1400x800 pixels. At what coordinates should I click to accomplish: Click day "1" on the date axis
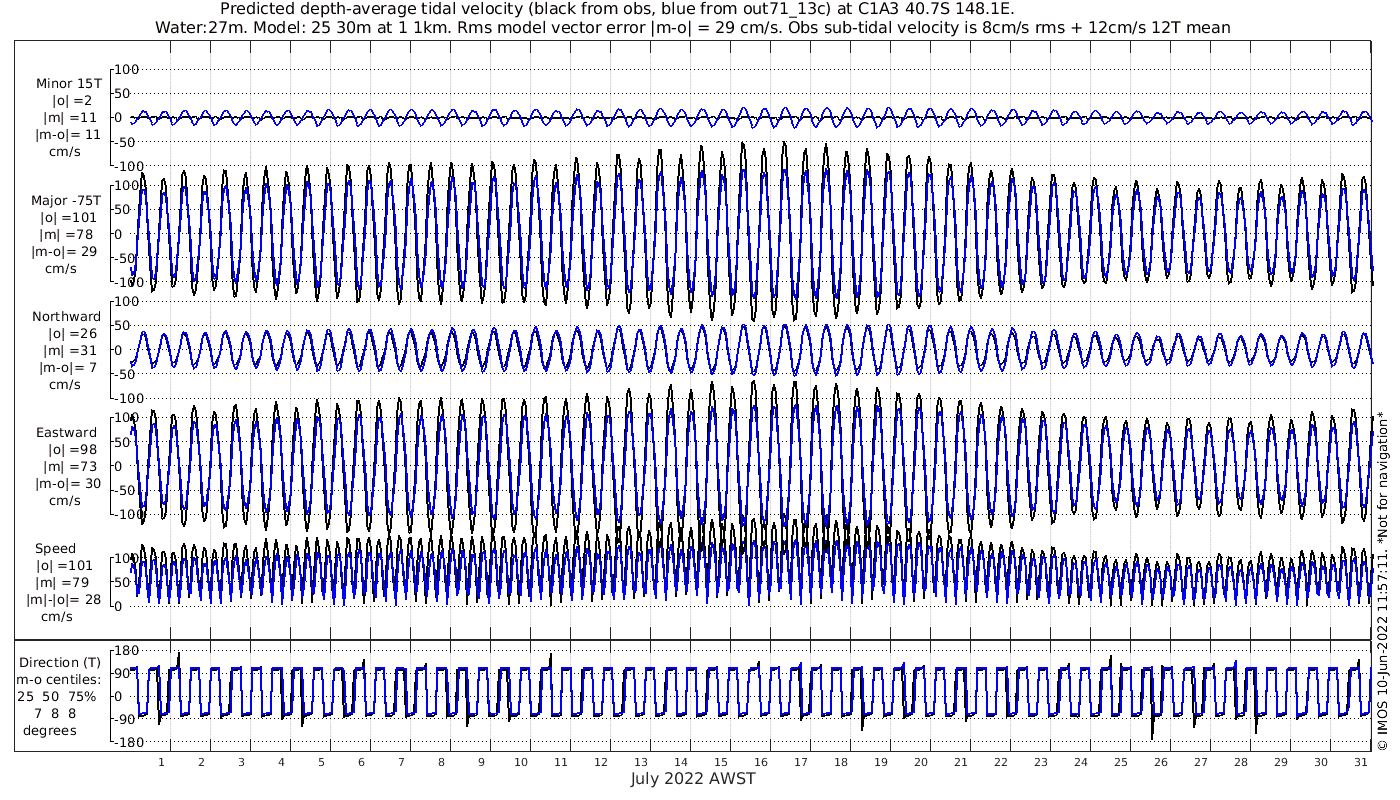point(161,762)
